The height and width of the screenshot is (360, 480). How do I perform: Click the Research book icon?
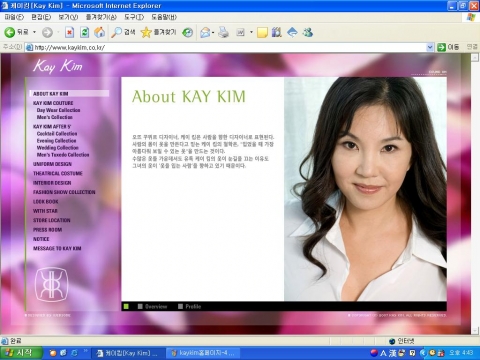click(277, 32)
